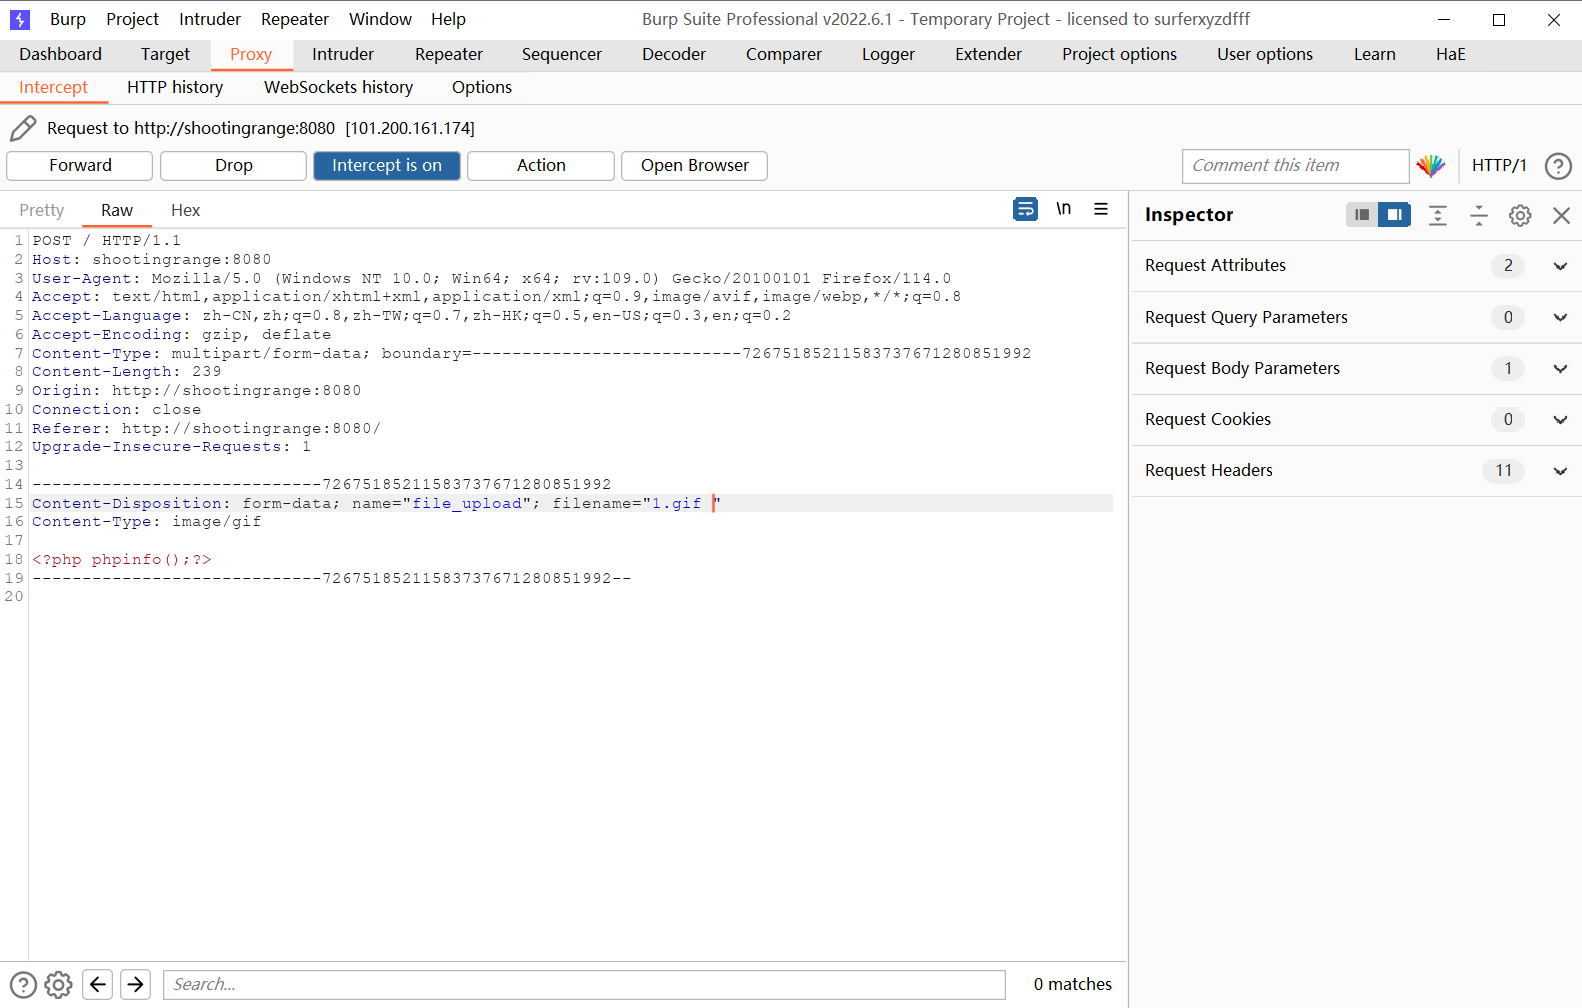Switch editor to Hex view
Screen dimensions: 1582x1008
185,210
